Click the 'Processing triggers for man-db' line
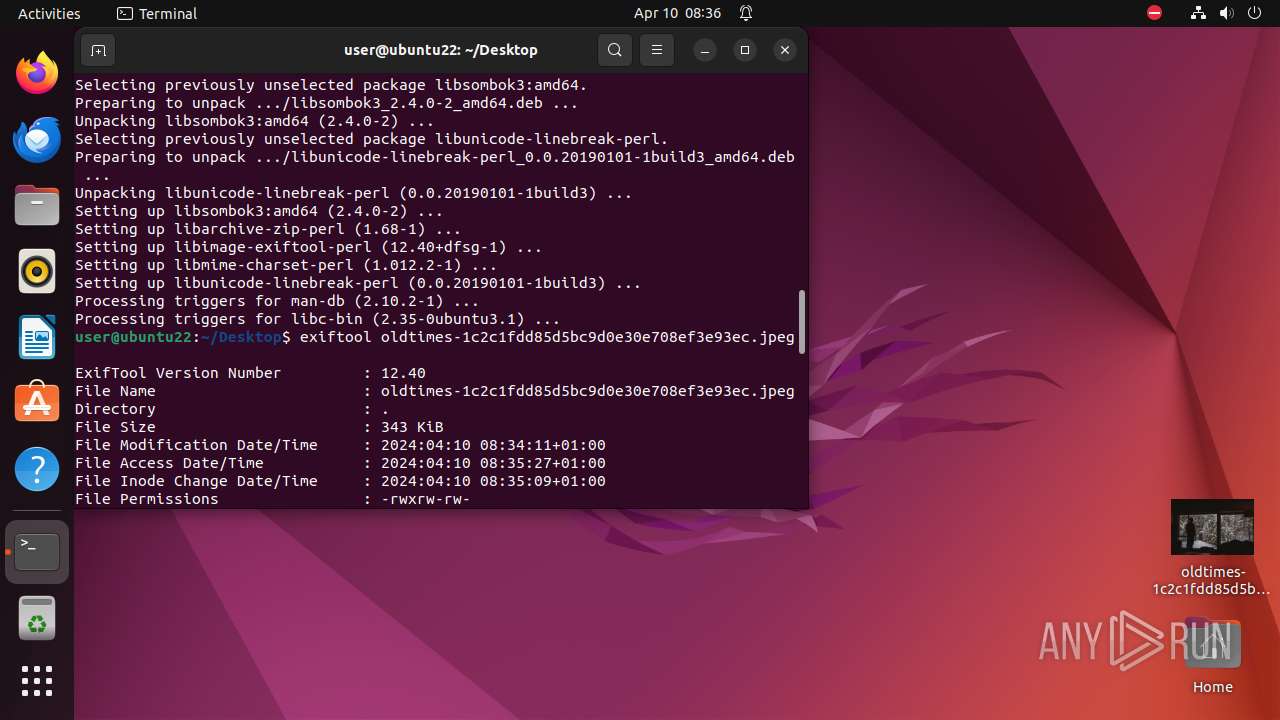Screen dimensions: 1280x720 [x=277, y=301]
